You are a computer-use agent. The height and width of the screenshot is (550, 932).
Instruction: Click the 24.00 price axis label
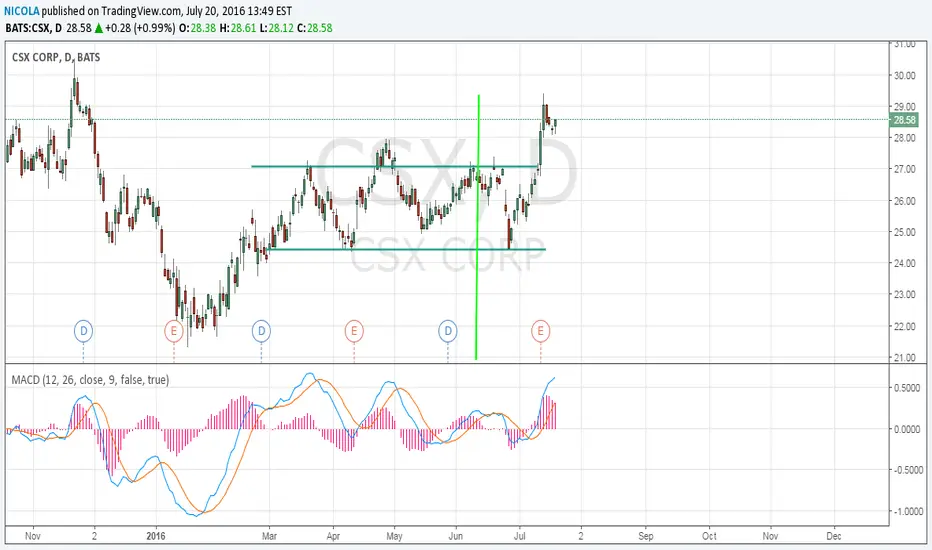pos(905,263)
